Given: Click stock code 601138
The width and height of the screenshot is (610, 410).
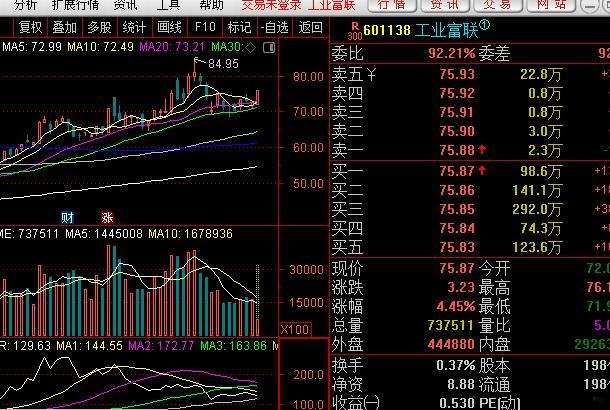Looking at the screenshot, I should pos(387,30).
